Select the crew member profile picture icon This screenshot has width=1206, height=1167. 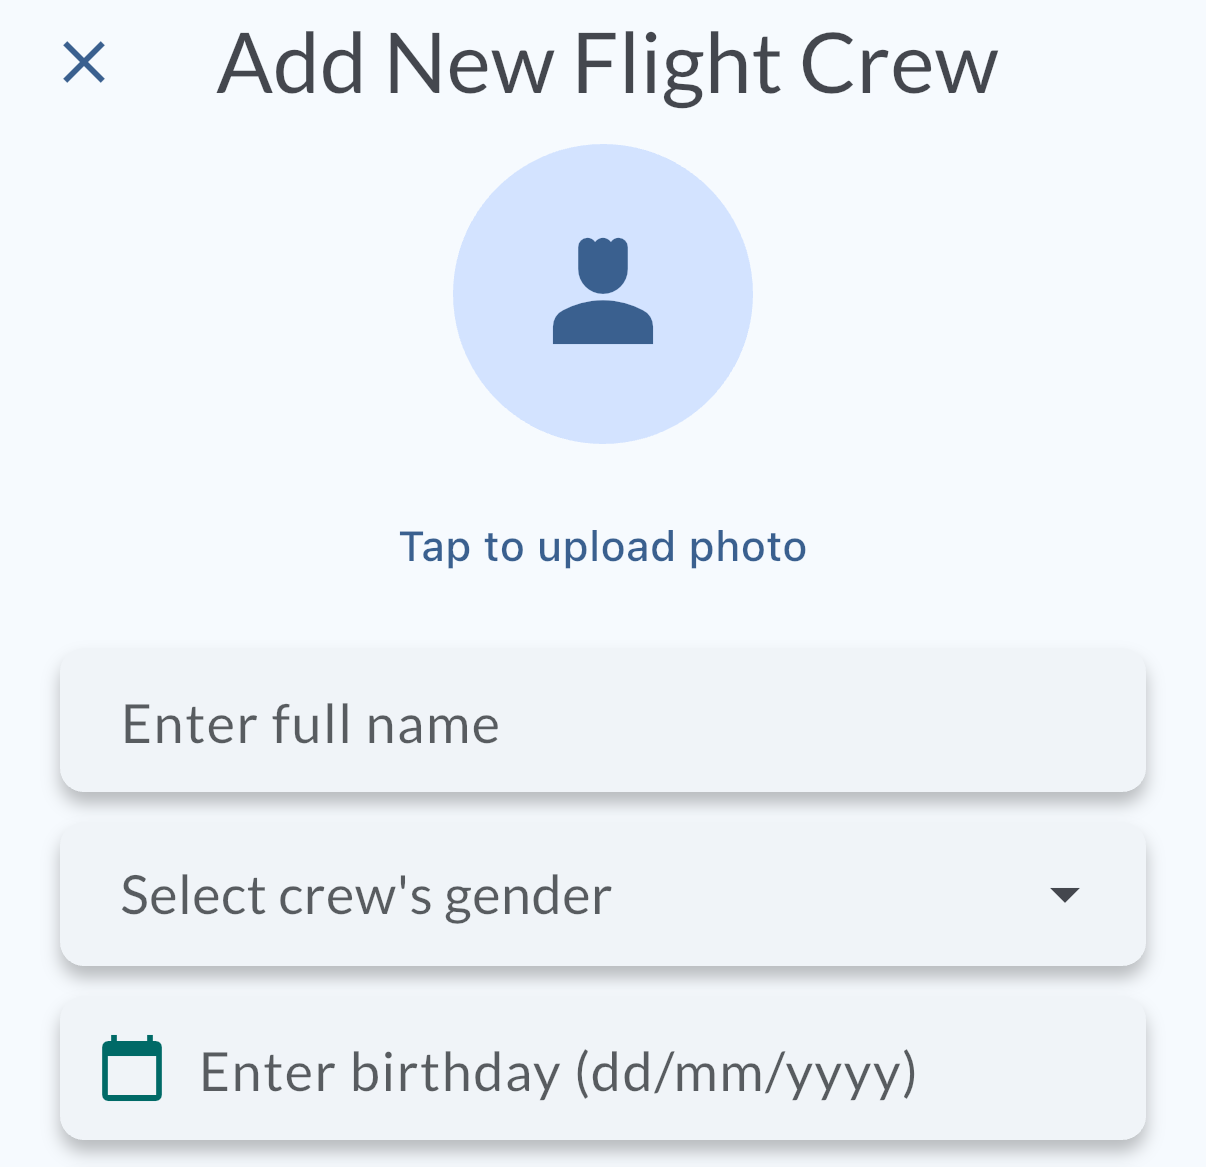tap(603, 291)
